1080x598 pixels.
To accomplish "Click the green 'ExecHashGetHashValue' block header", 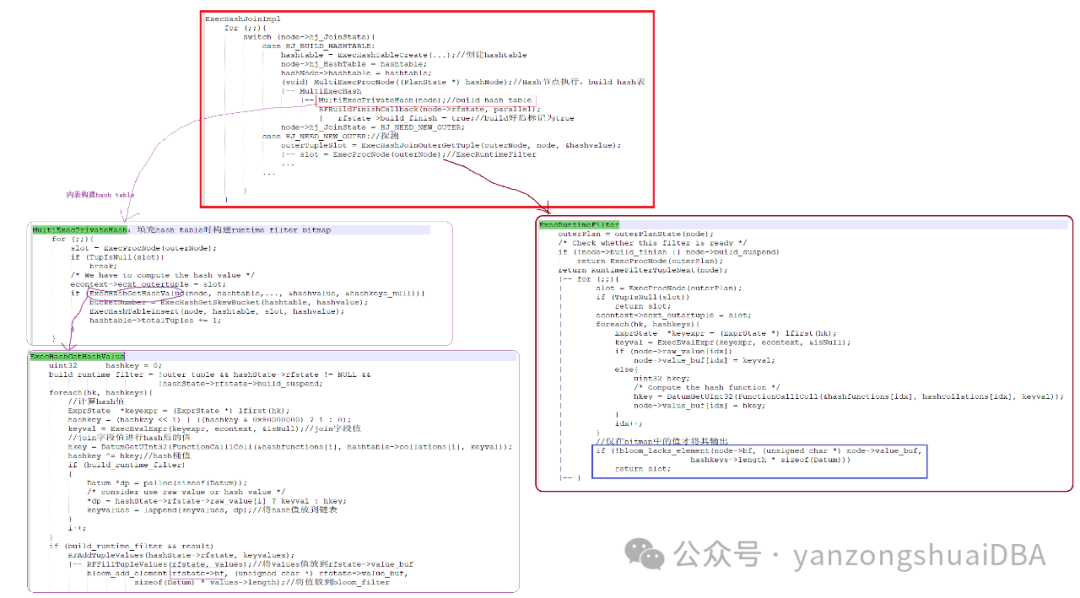I will tap(77, 356).
